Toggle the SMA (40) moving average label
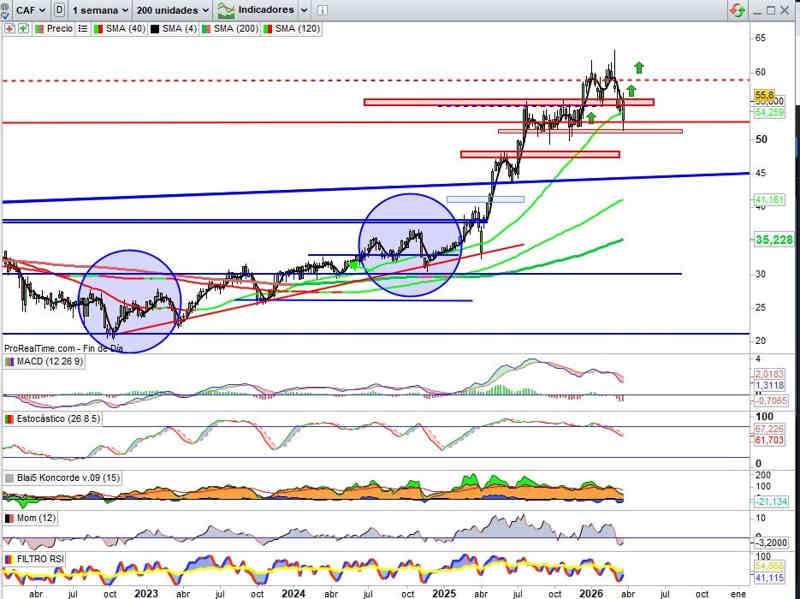This screenshot has height=599, width=800. [127, 29]
